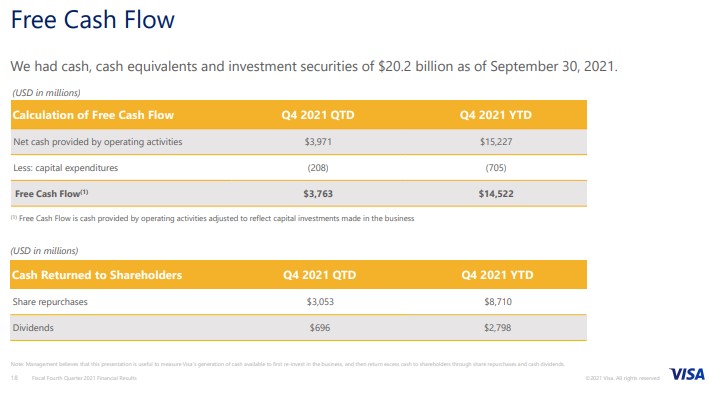Click the (208) capital expenditures value

(318, 168)
